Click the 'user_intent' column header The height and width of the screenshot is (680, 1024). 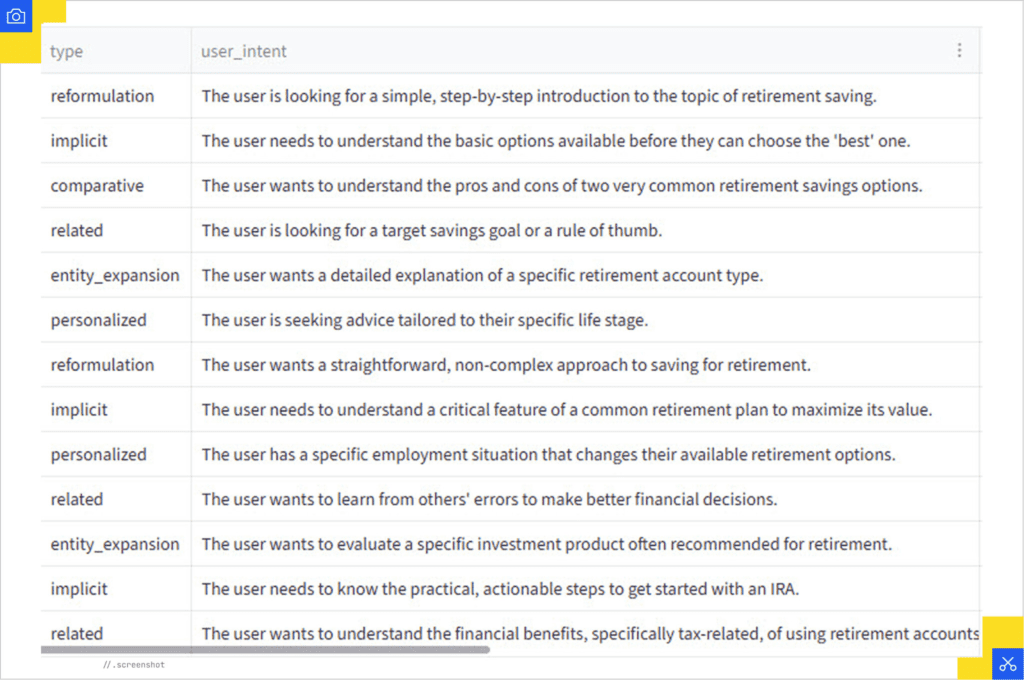(244, 52)
